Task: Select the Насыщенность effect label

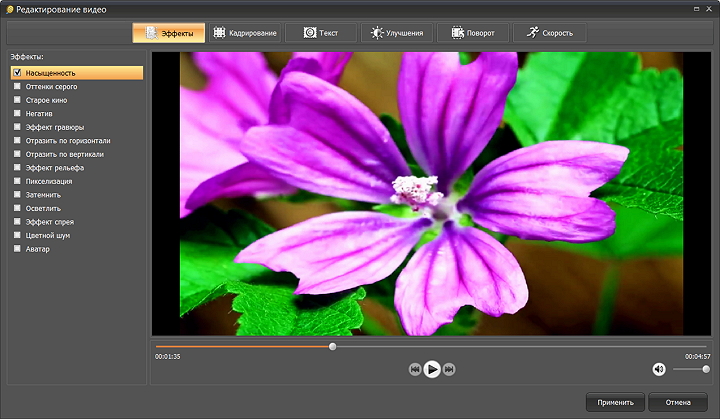Action: click(x=51, y=73)
